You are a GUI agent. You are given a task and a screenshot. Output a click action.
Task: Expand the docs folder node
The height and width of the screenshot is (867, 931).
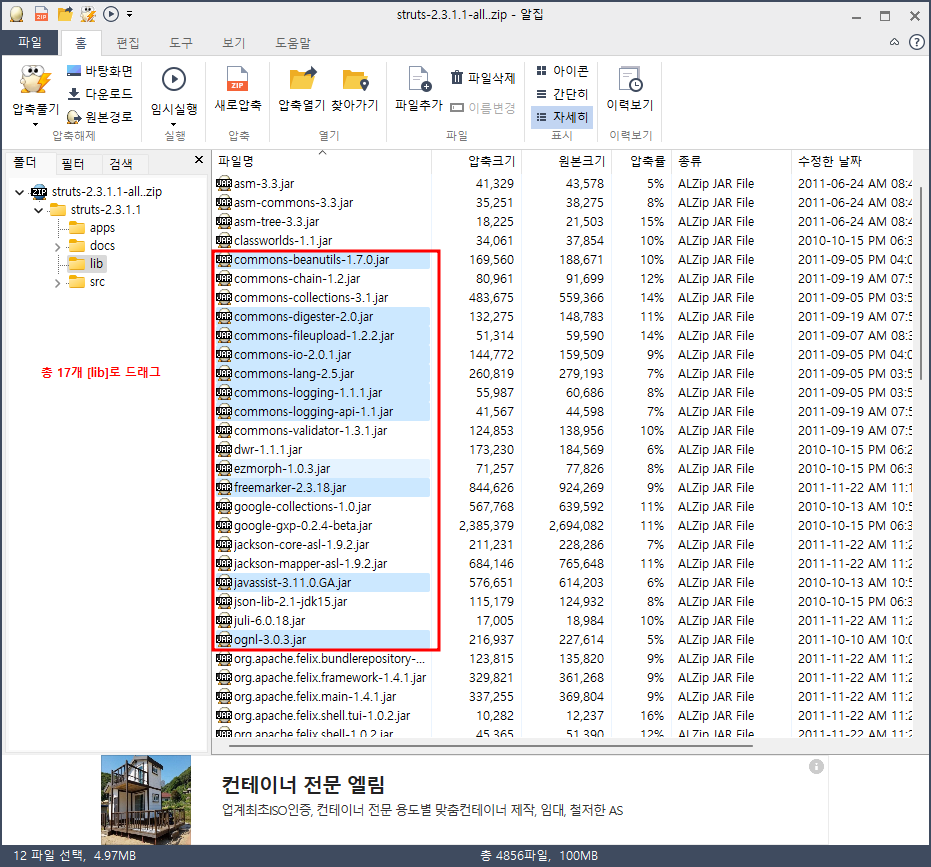pyautogui.click(x=58, y=246)
